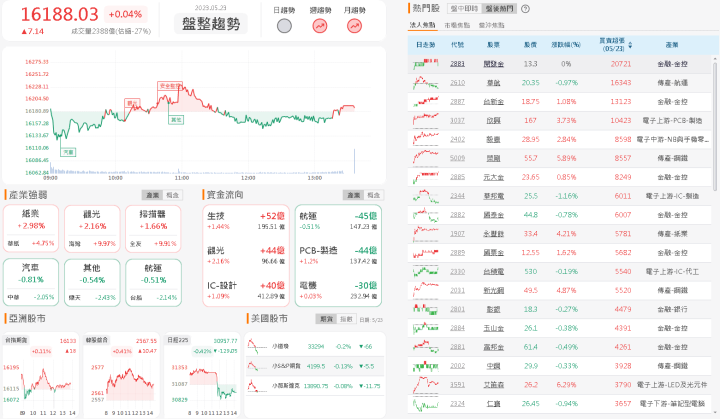720x419 pixels.
Task: Click the weekly trend (週趨勢) up-arrow icon
Action: [320, 26]
